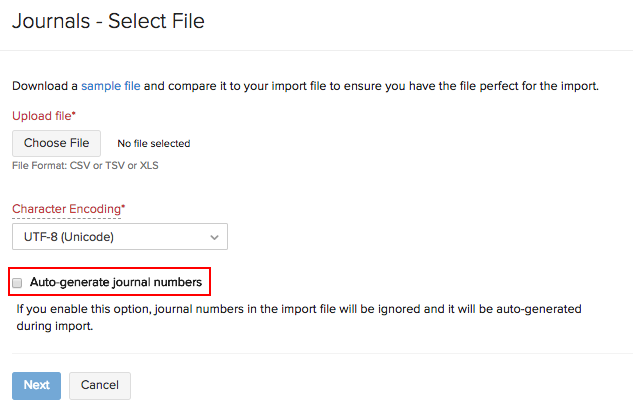Click the "Journals - Select File" heading

[x=108, y=20]
